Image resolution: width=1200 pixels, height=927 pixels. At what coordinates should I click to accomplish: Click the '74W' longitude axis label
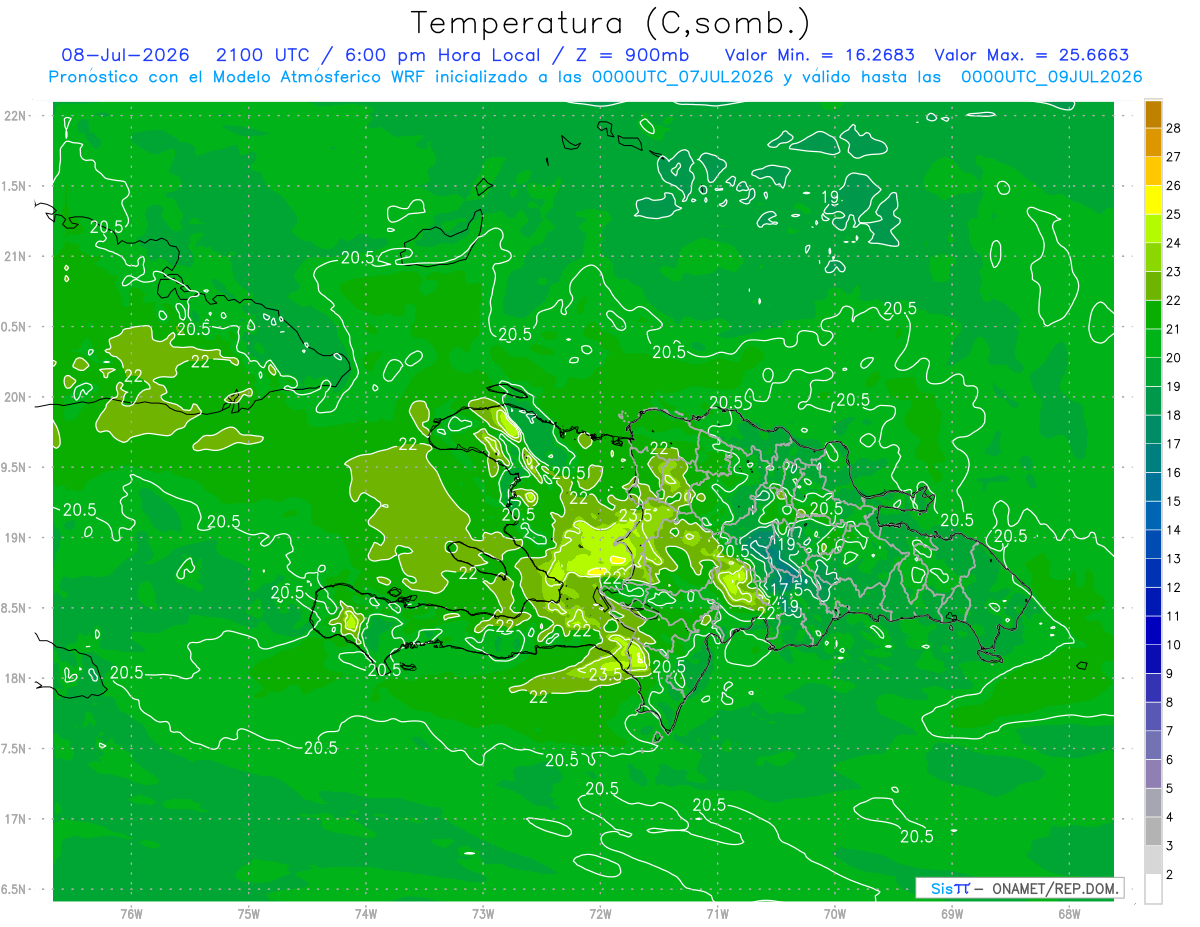366,914
